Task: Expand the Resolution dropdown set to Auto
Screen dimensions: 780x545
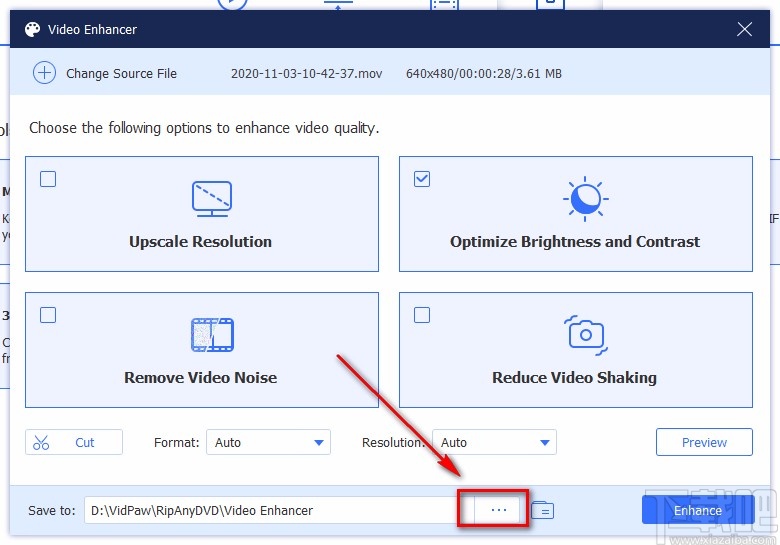Action: tap(494, 442)
